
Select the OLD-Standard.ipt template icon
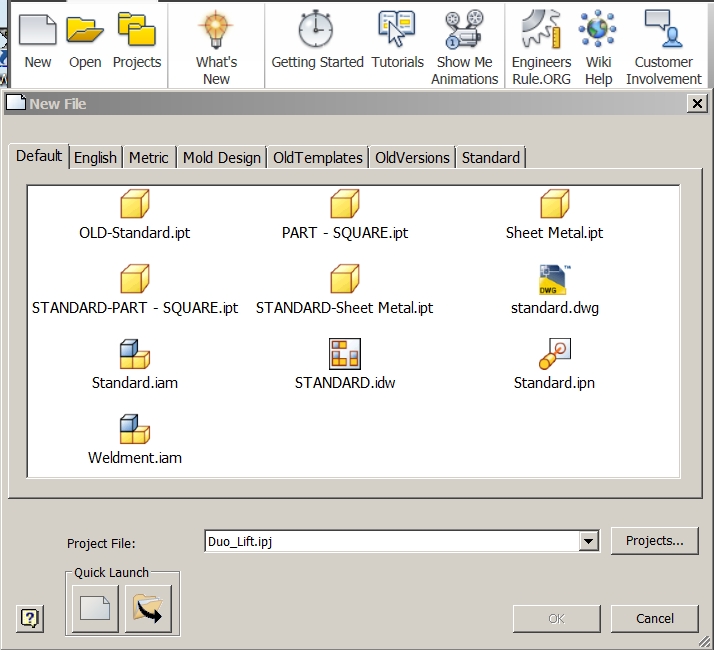point(135,204)
